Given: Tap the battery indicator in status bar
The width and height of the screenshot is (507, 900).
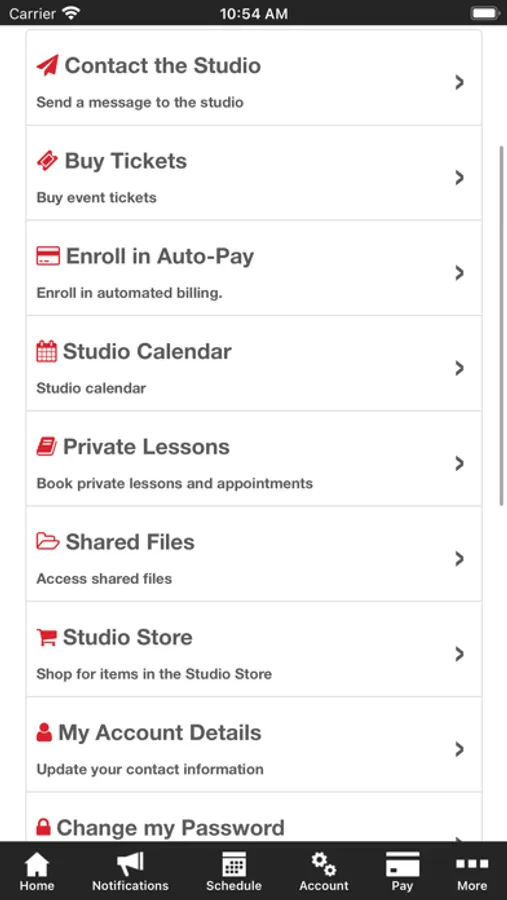Looking at the screenshot, I should (485, 13).
